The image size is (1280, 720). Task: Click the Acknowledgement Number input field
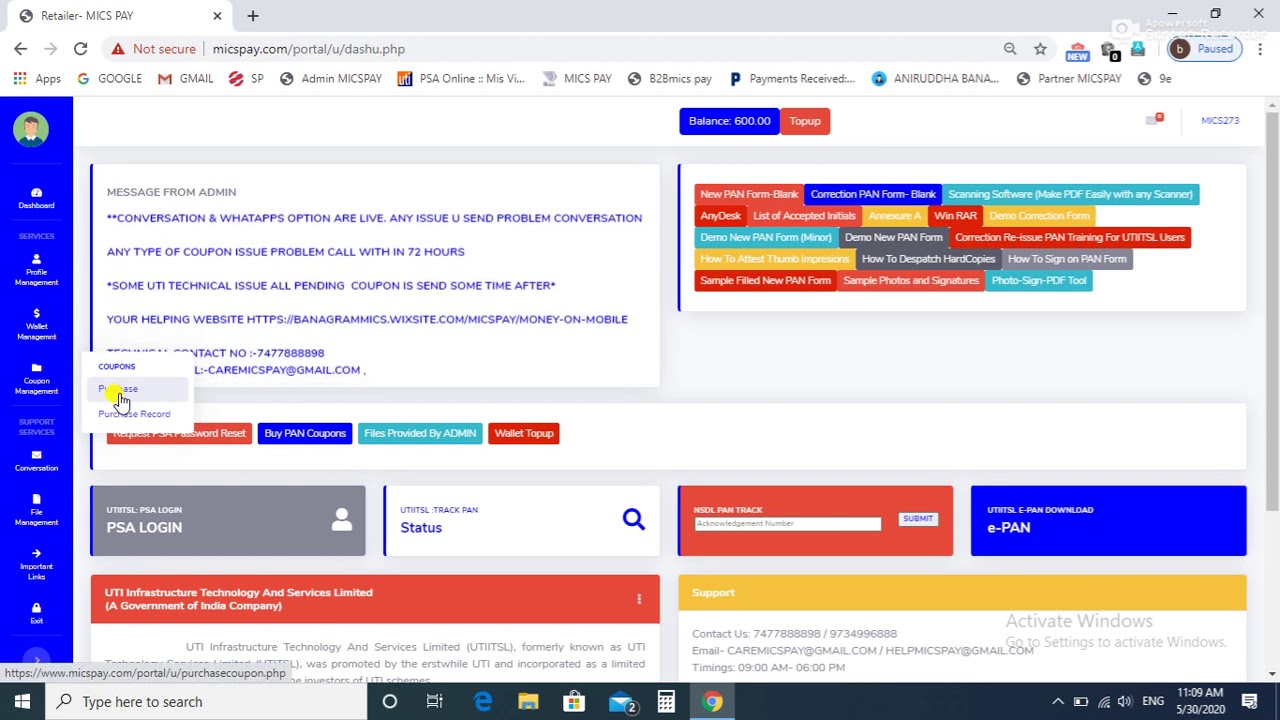[x=787, y=523]
